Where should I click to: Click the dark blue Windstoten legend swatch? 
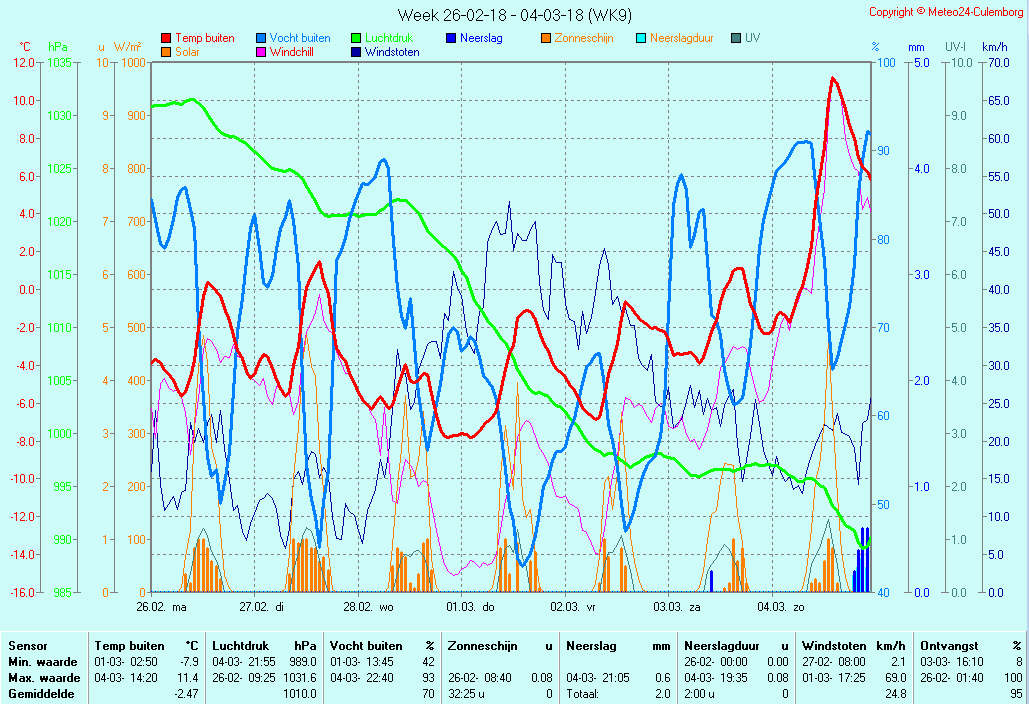[x=356, y=52]
